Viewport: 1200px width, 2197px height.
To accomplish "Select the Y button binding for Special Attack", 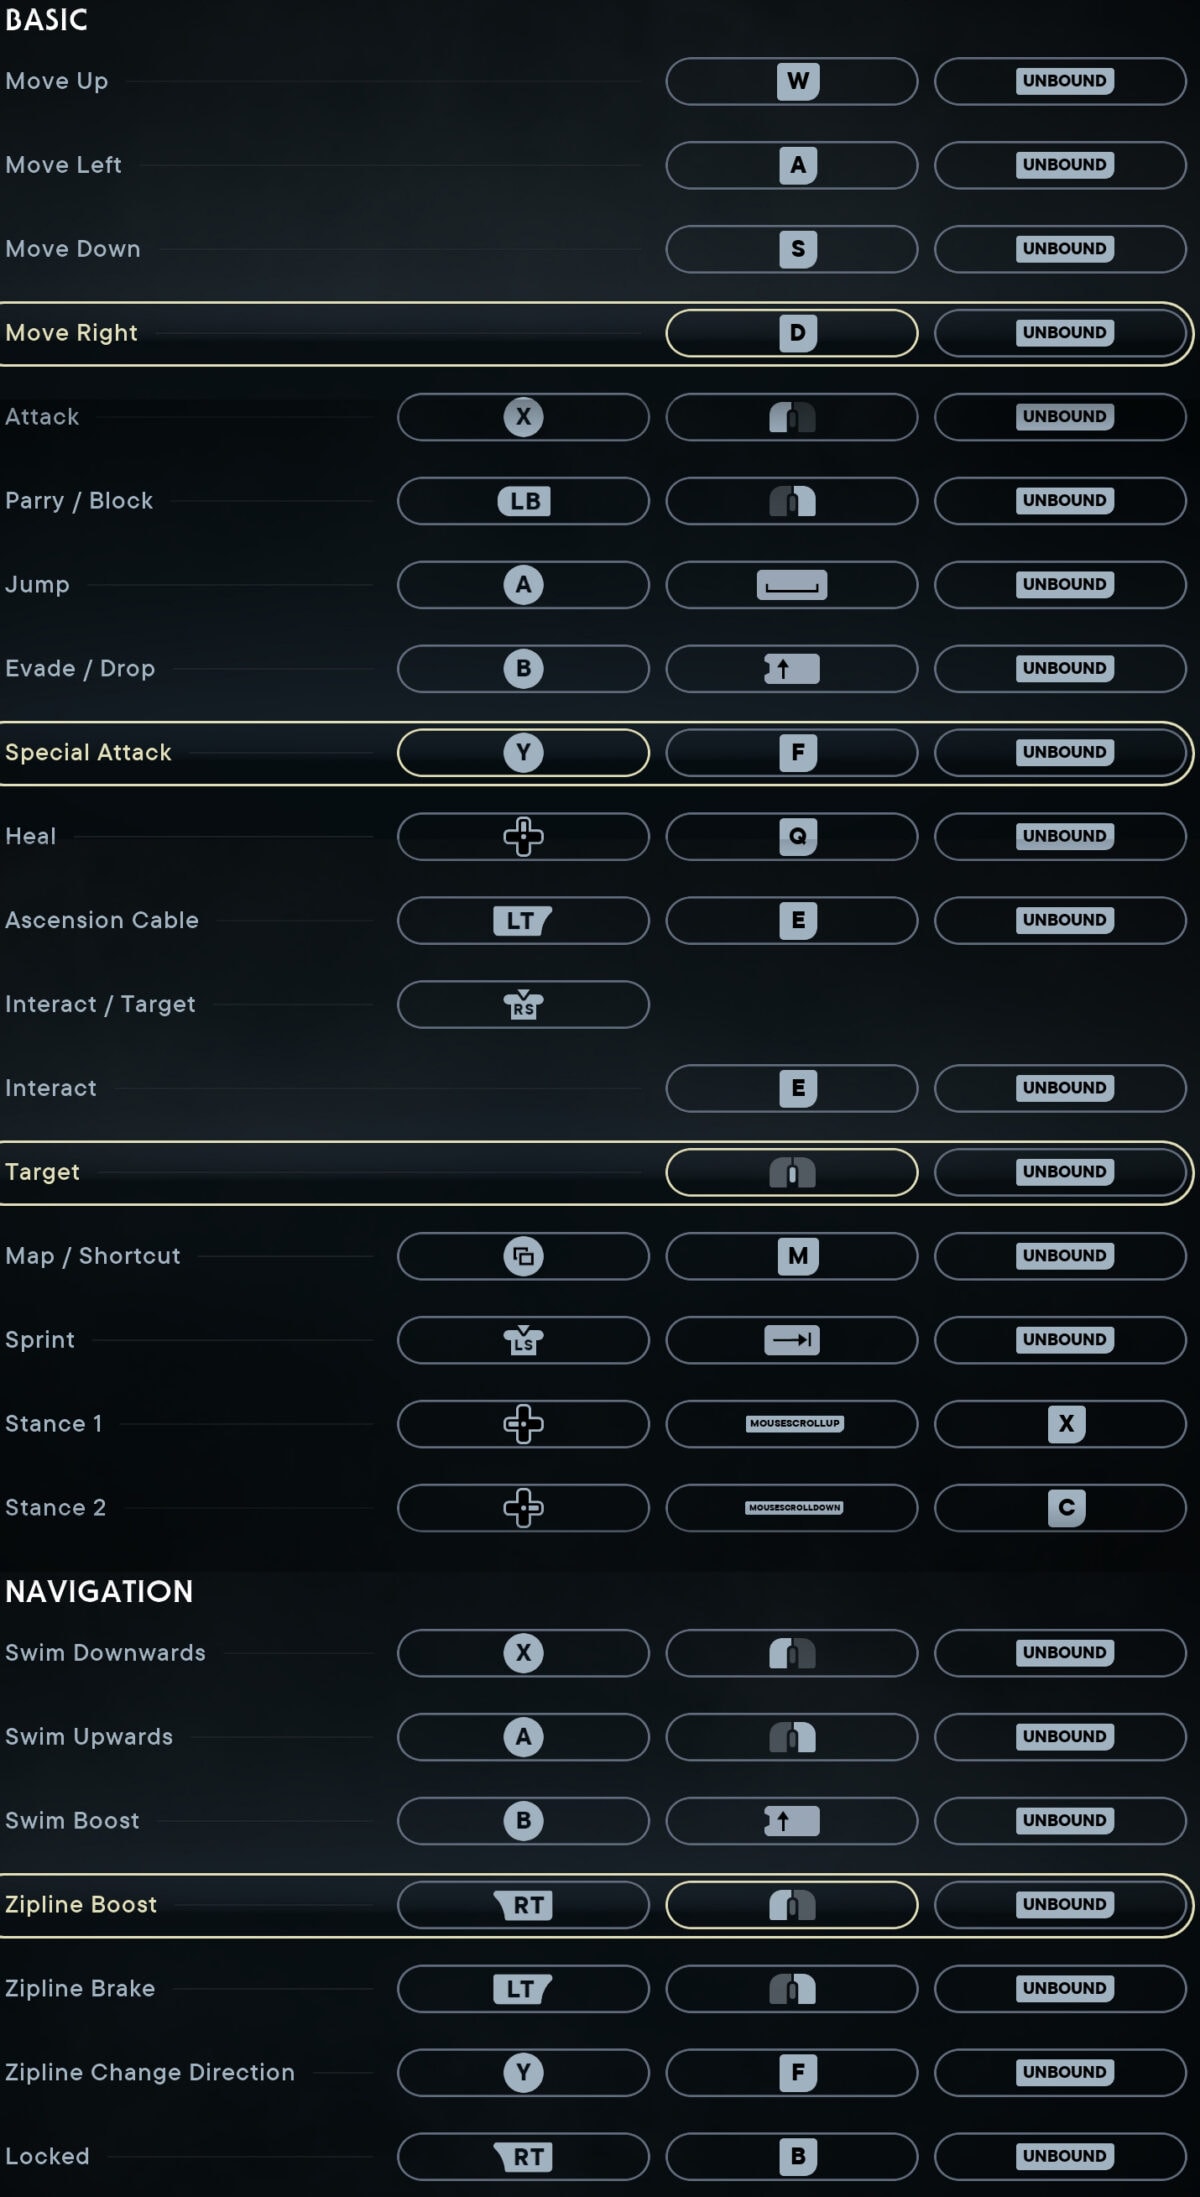I will pos(523,753).
